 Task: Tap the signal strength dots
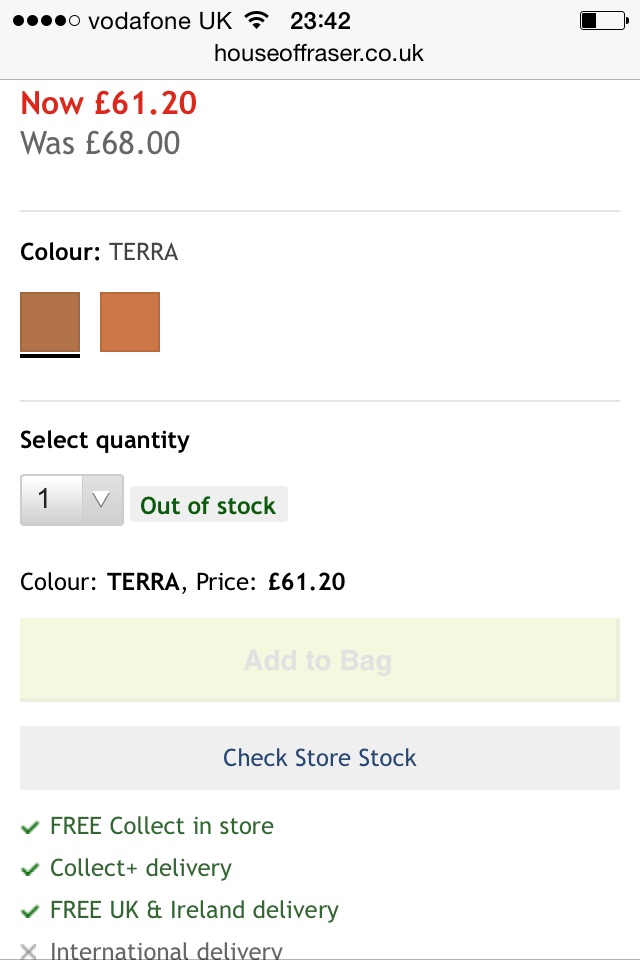46,21
